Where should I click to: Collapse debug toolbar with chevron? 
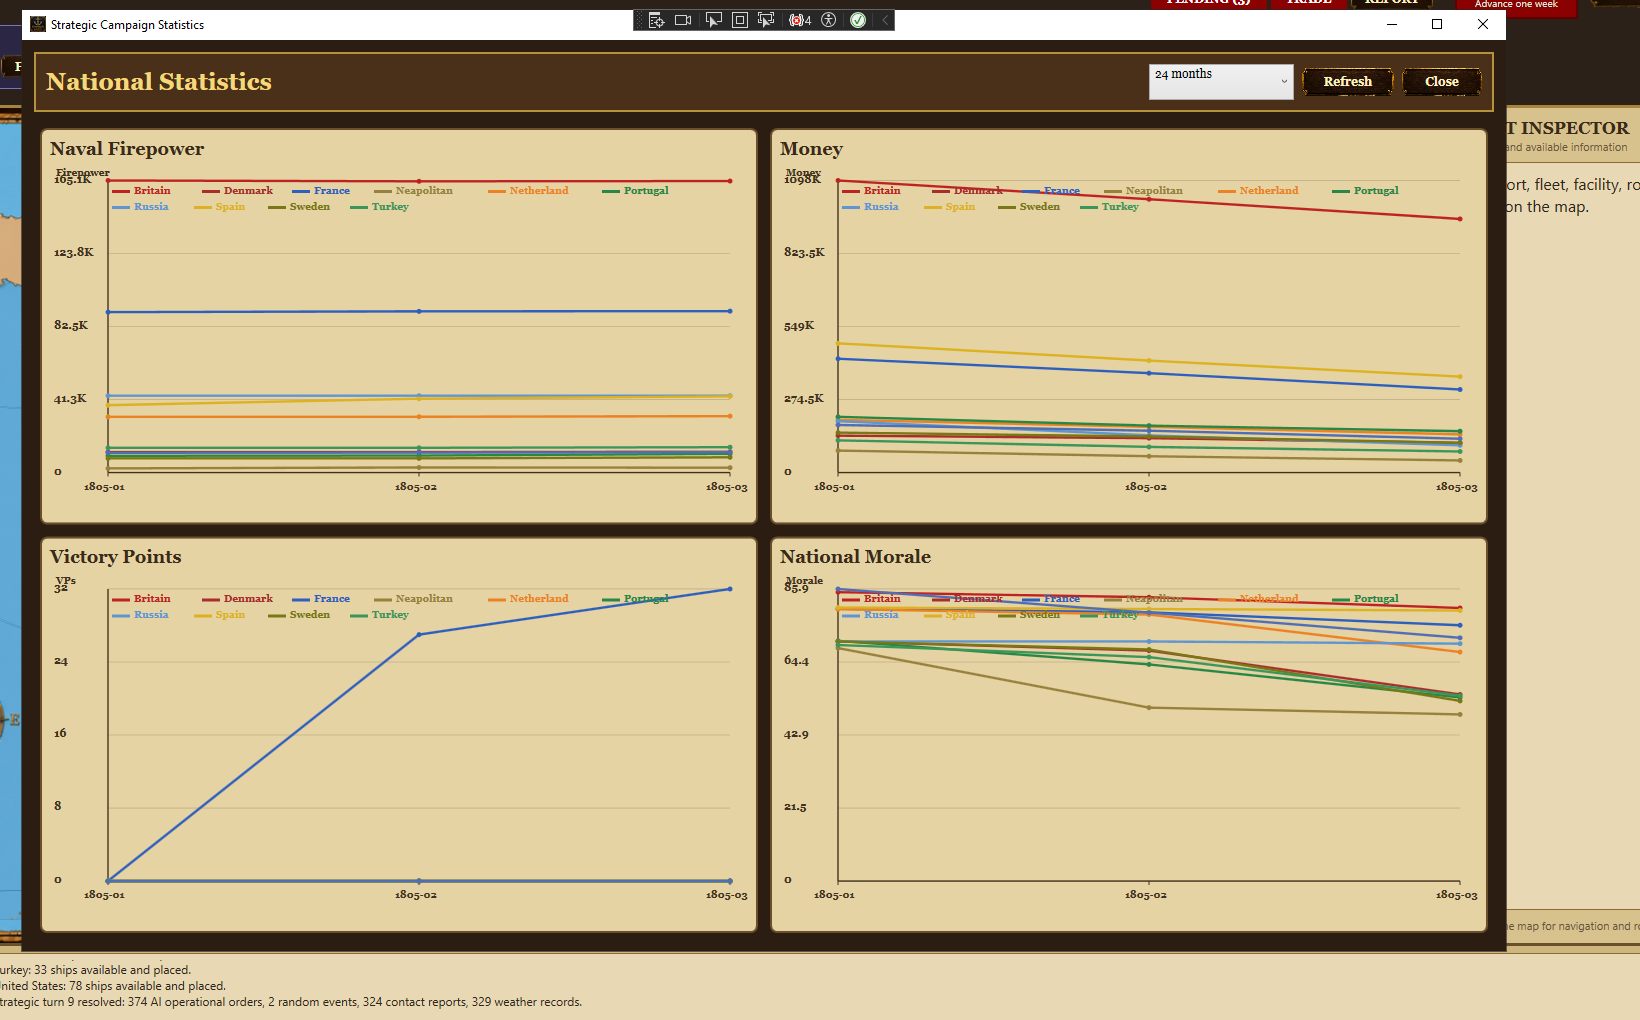point(885,20)
